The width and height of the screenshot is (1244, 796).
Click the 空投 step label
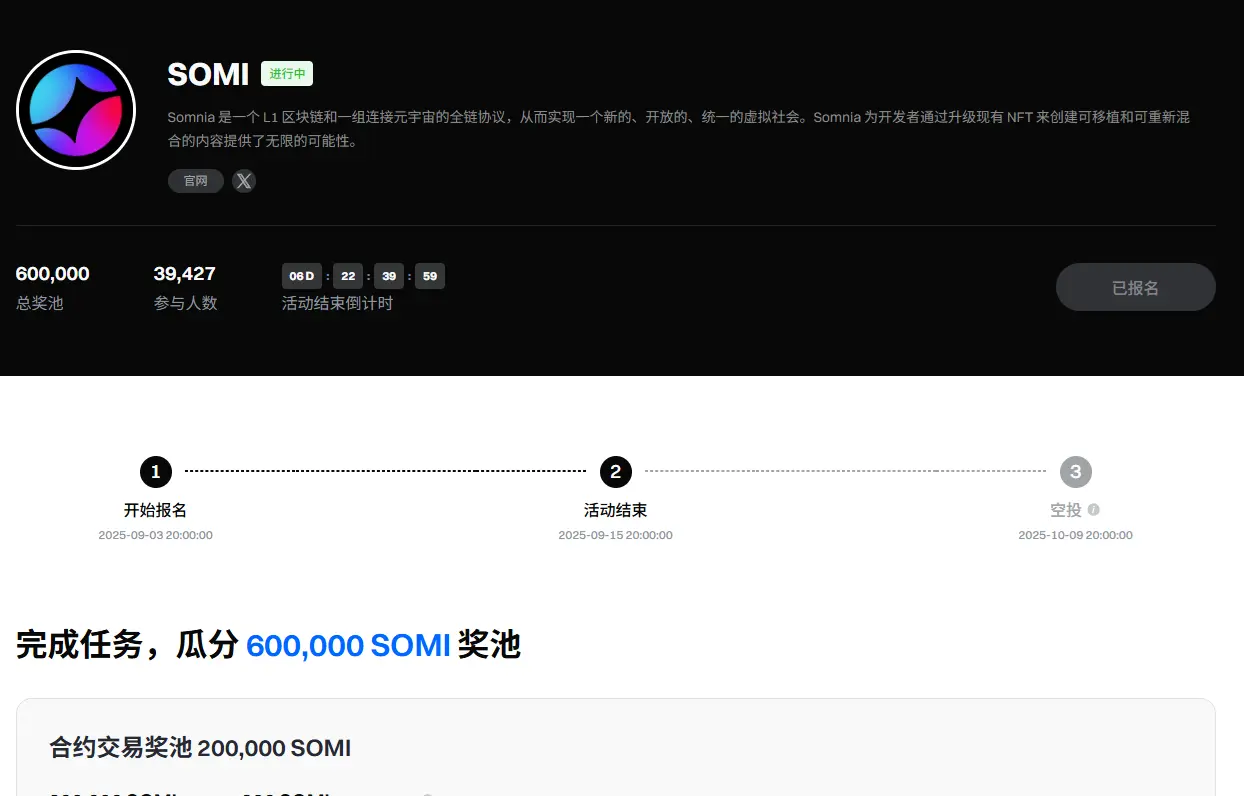point(1066,510)
